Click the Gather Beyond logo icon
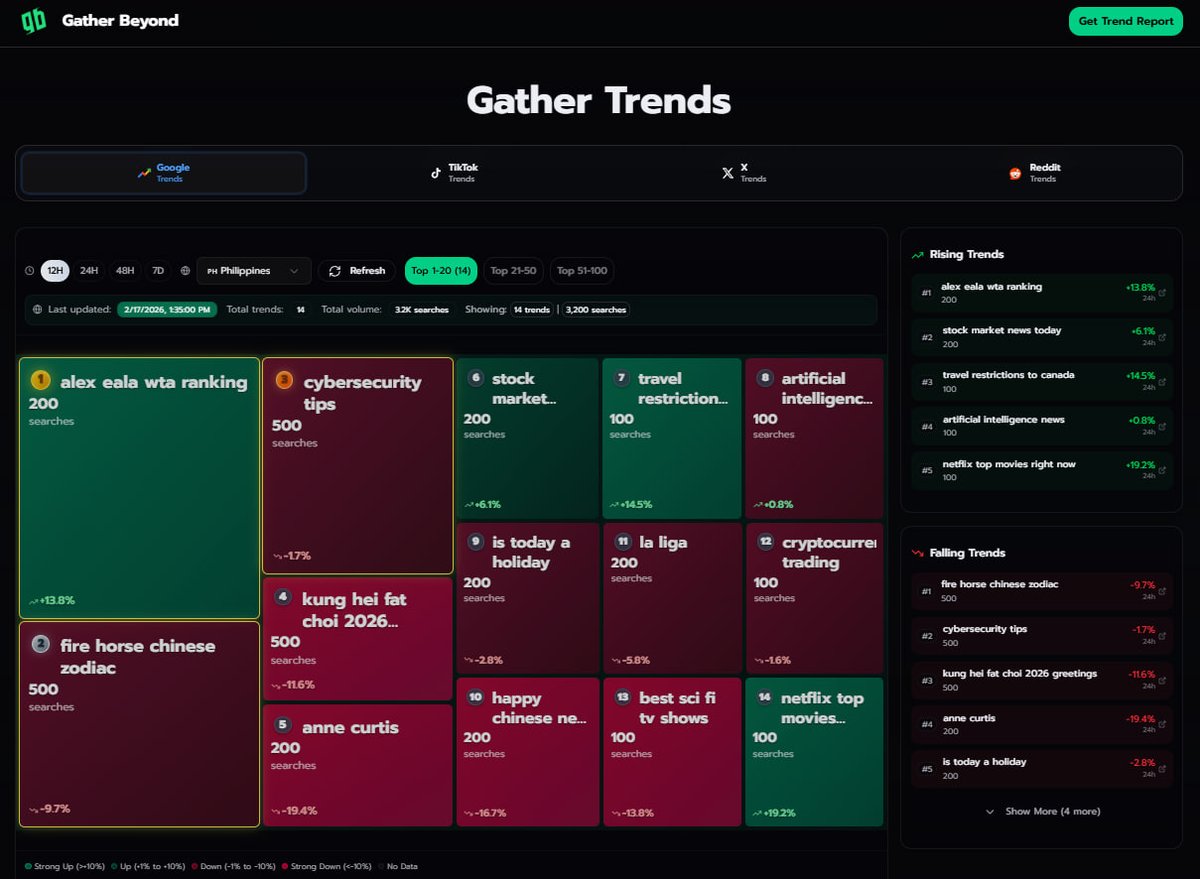Image resolution: width=1200 pixels, height=879 pixels. coord(34,21)
